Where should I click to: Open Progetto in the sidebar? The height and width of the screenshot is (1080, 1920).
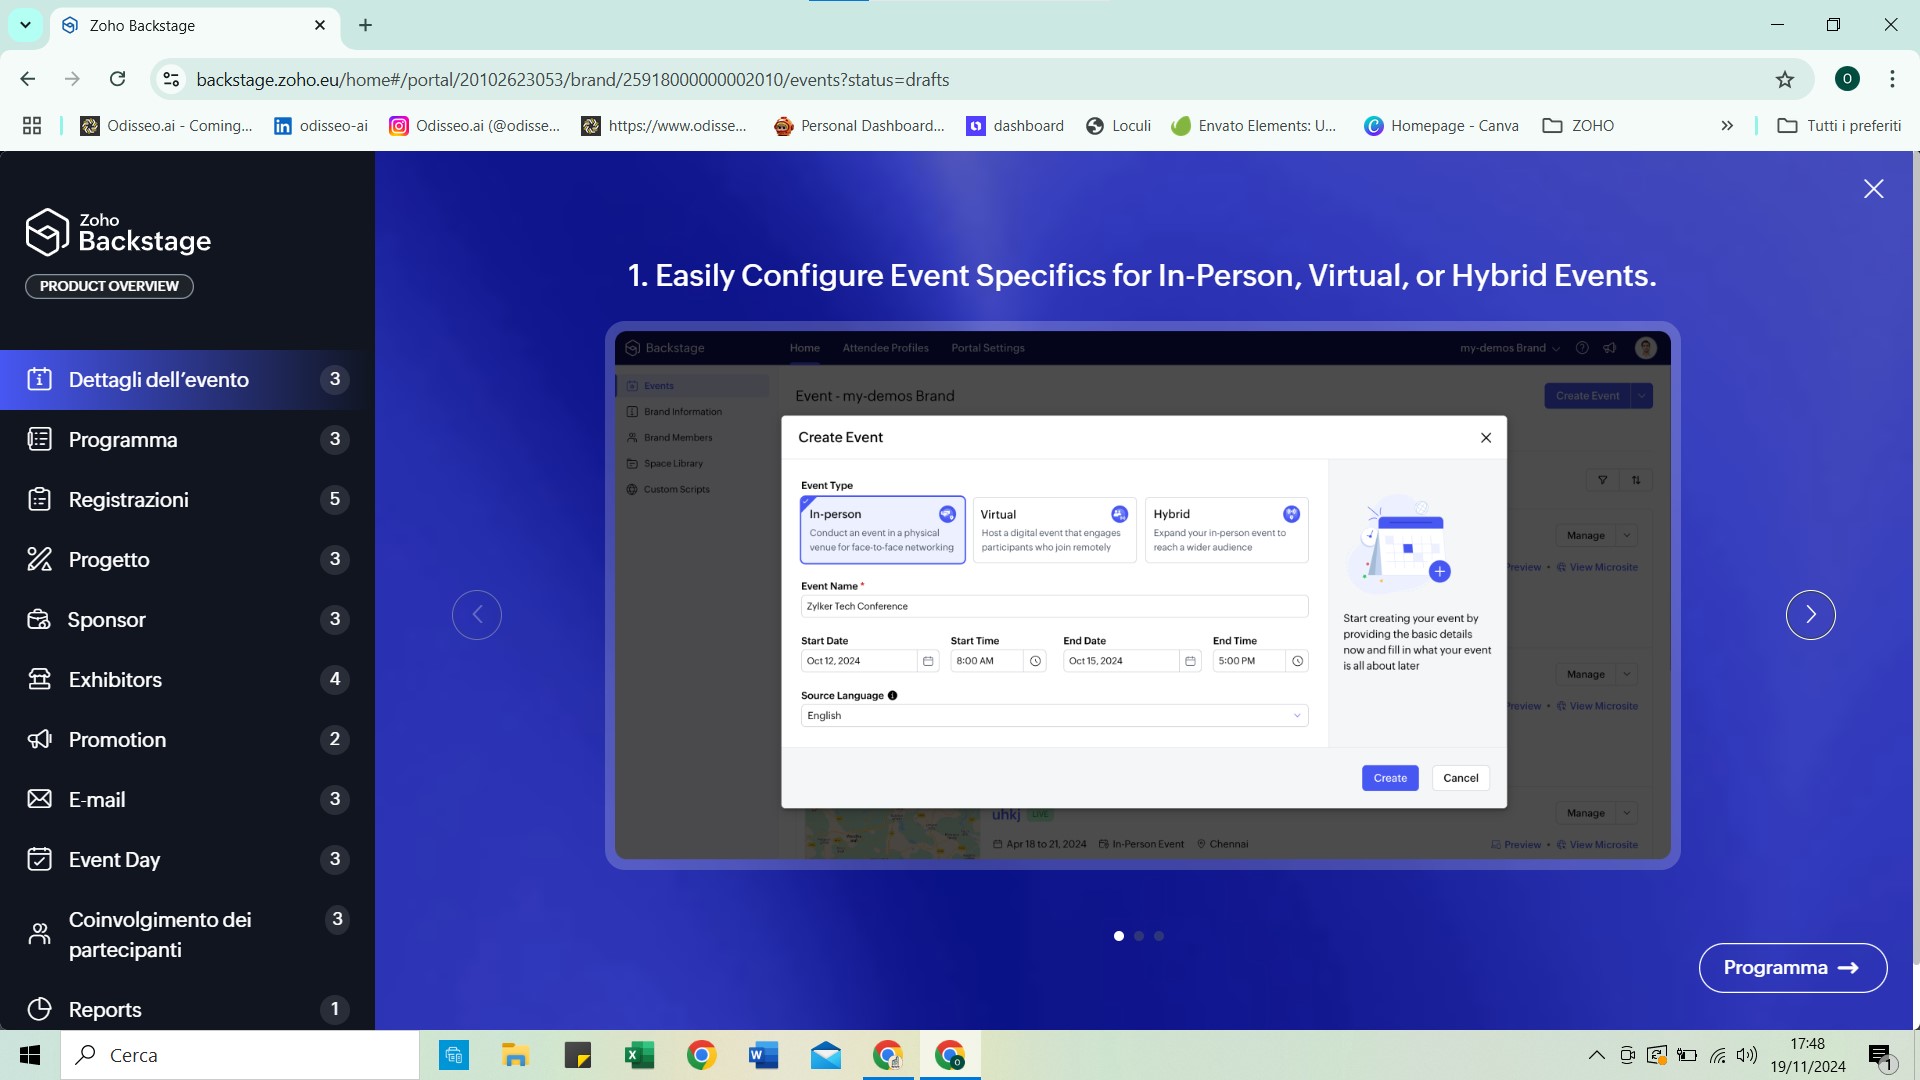click(x=187, y=560)
